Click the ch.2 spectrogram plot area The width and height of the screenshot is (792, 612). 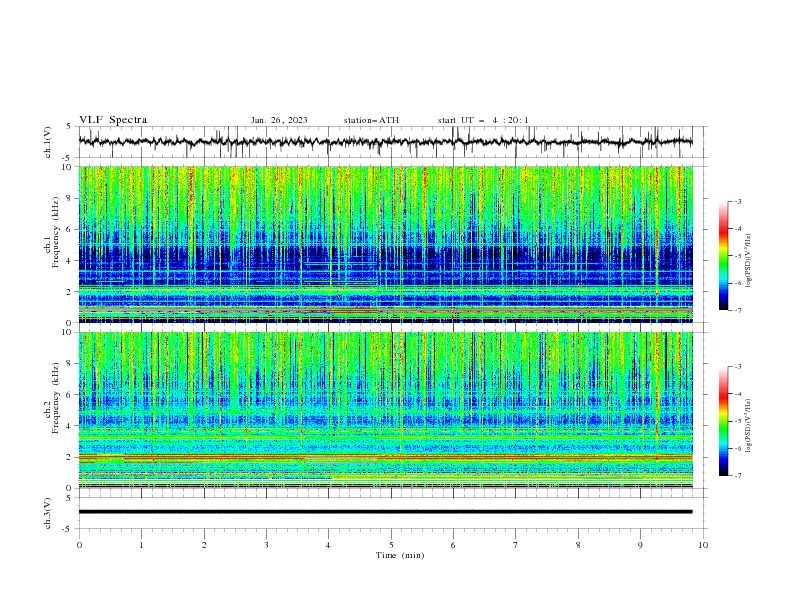(x=385, y=410)
